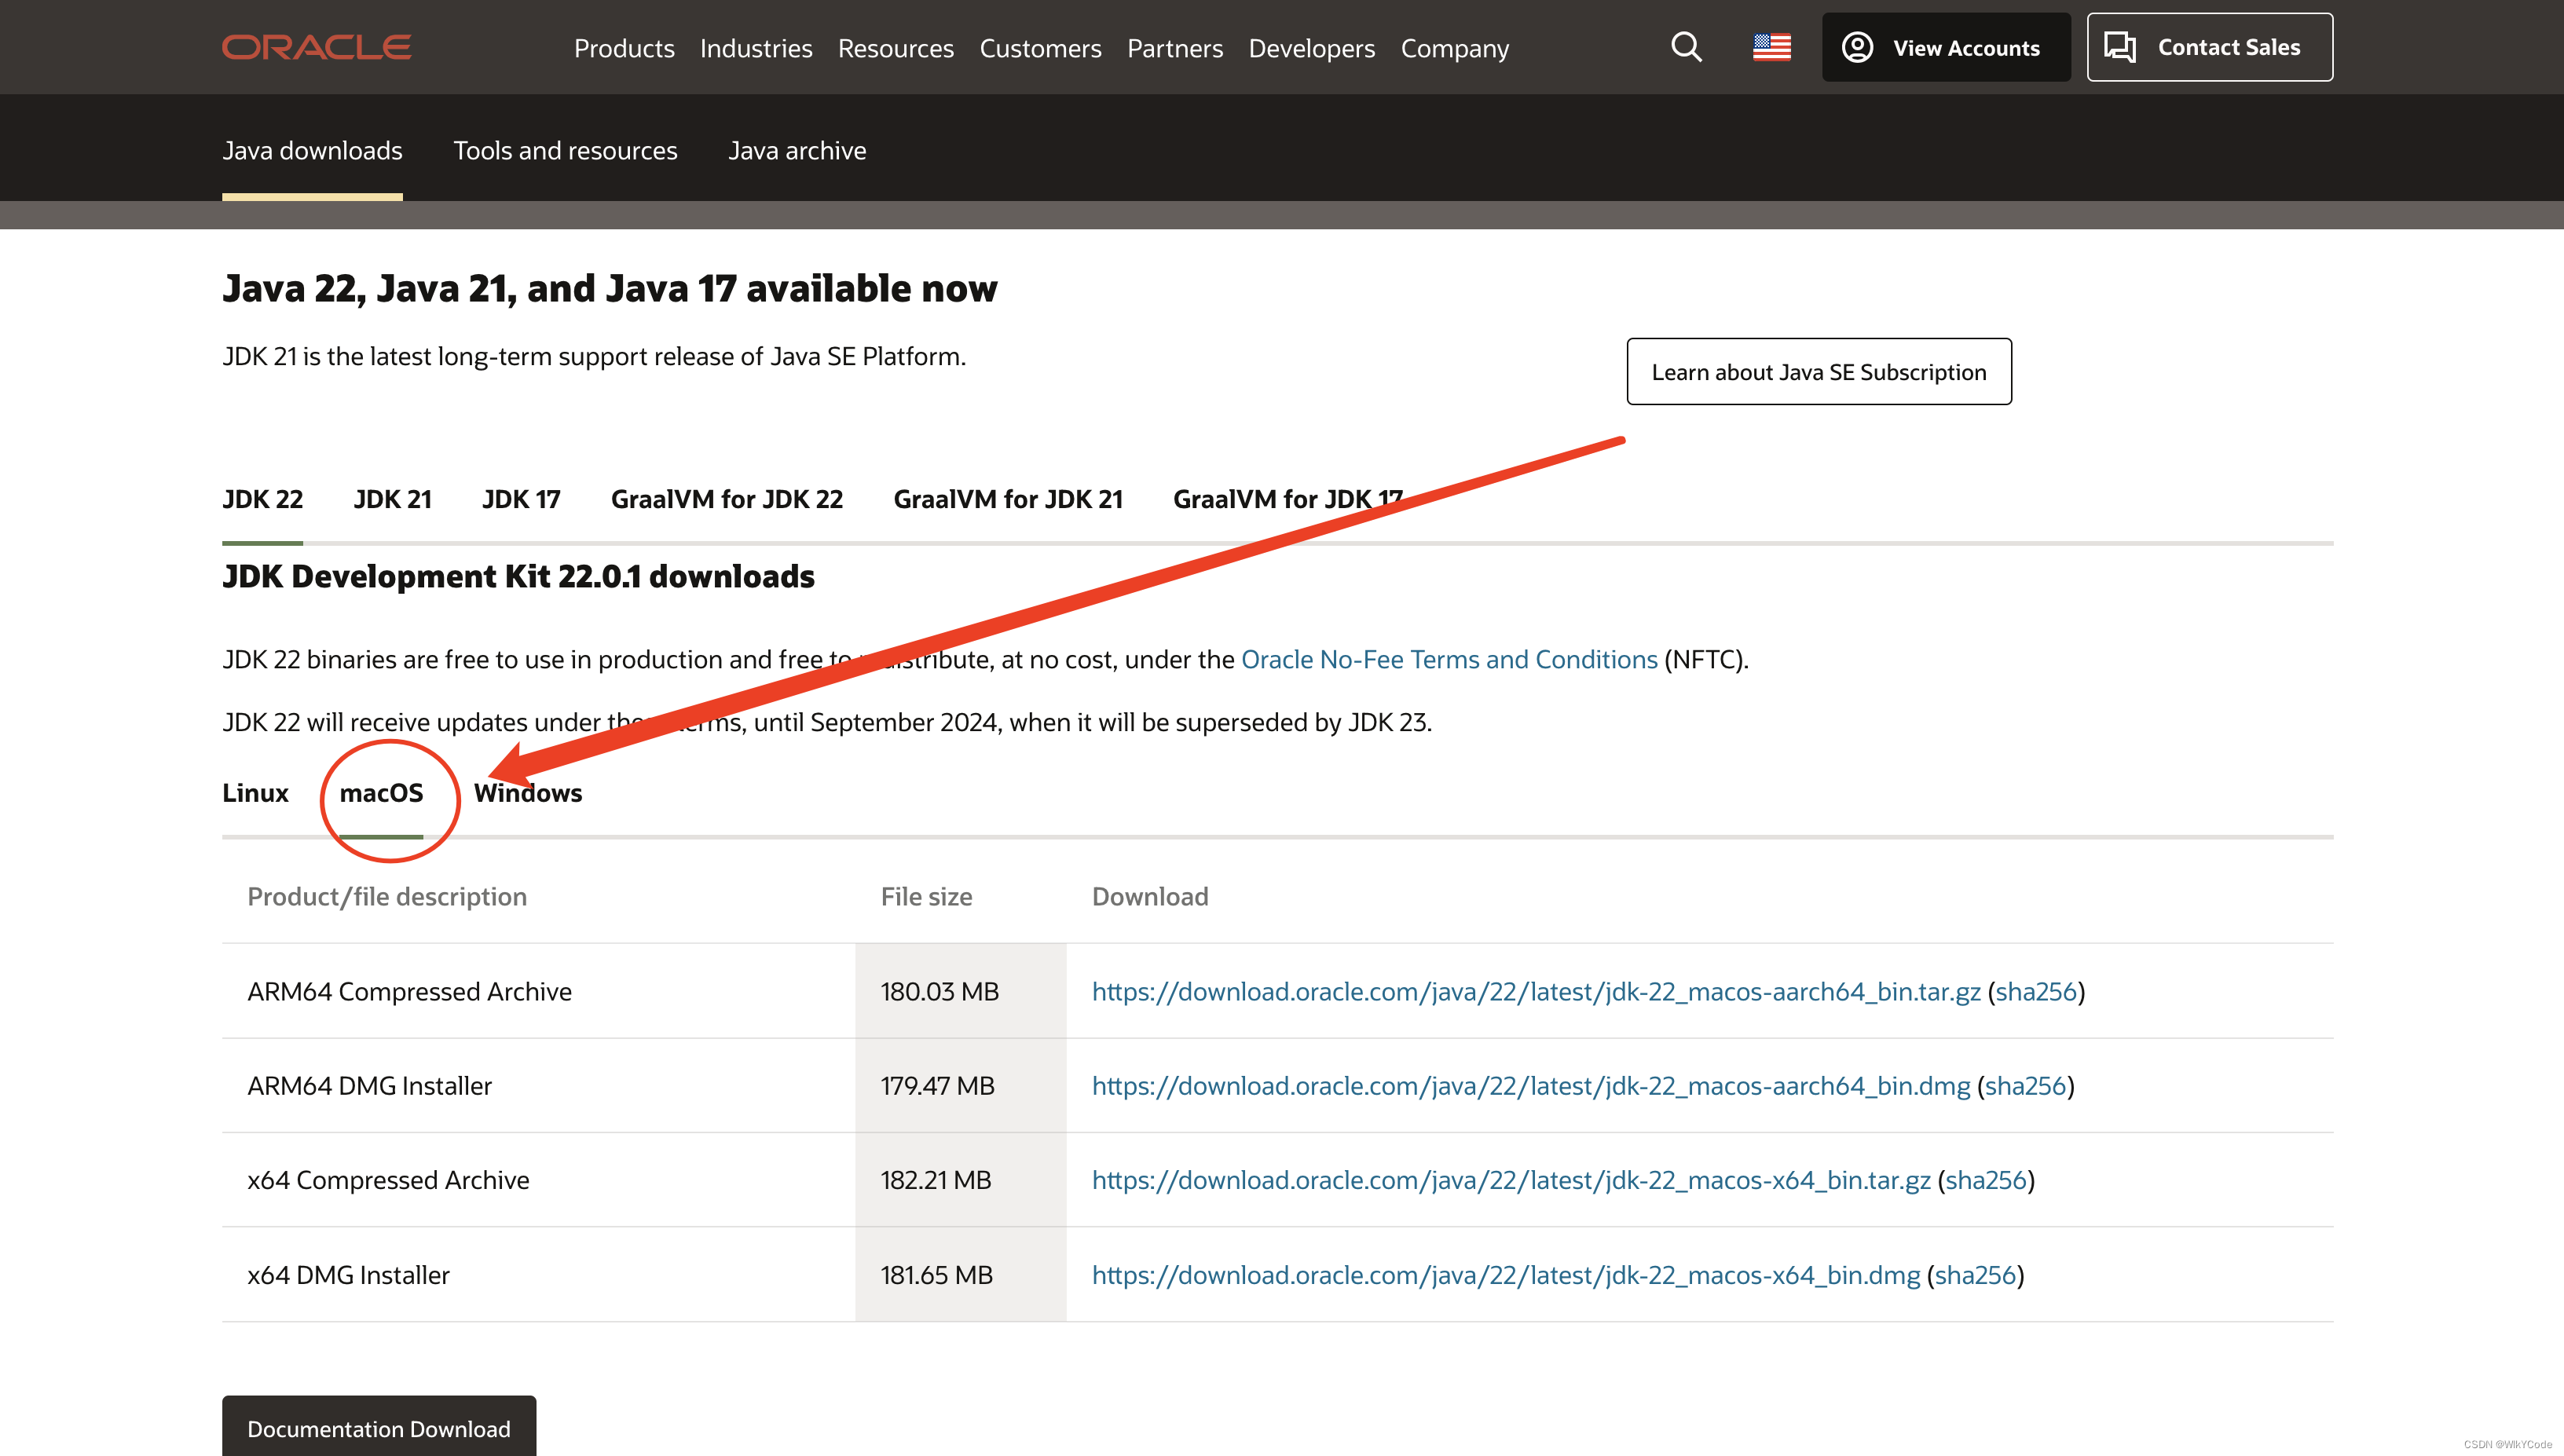Click the 'x64 Compressed Archive' description cell
Image resolution: width=2564 pixels, height=1456 pixels.
click(x=538, y=1180)
